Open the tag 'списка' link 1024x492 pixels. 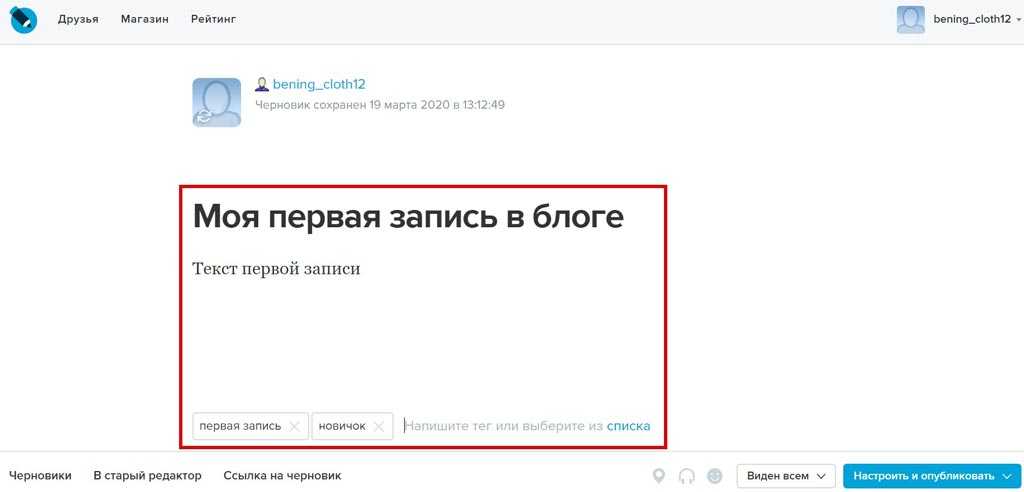(x=628, y=426)
